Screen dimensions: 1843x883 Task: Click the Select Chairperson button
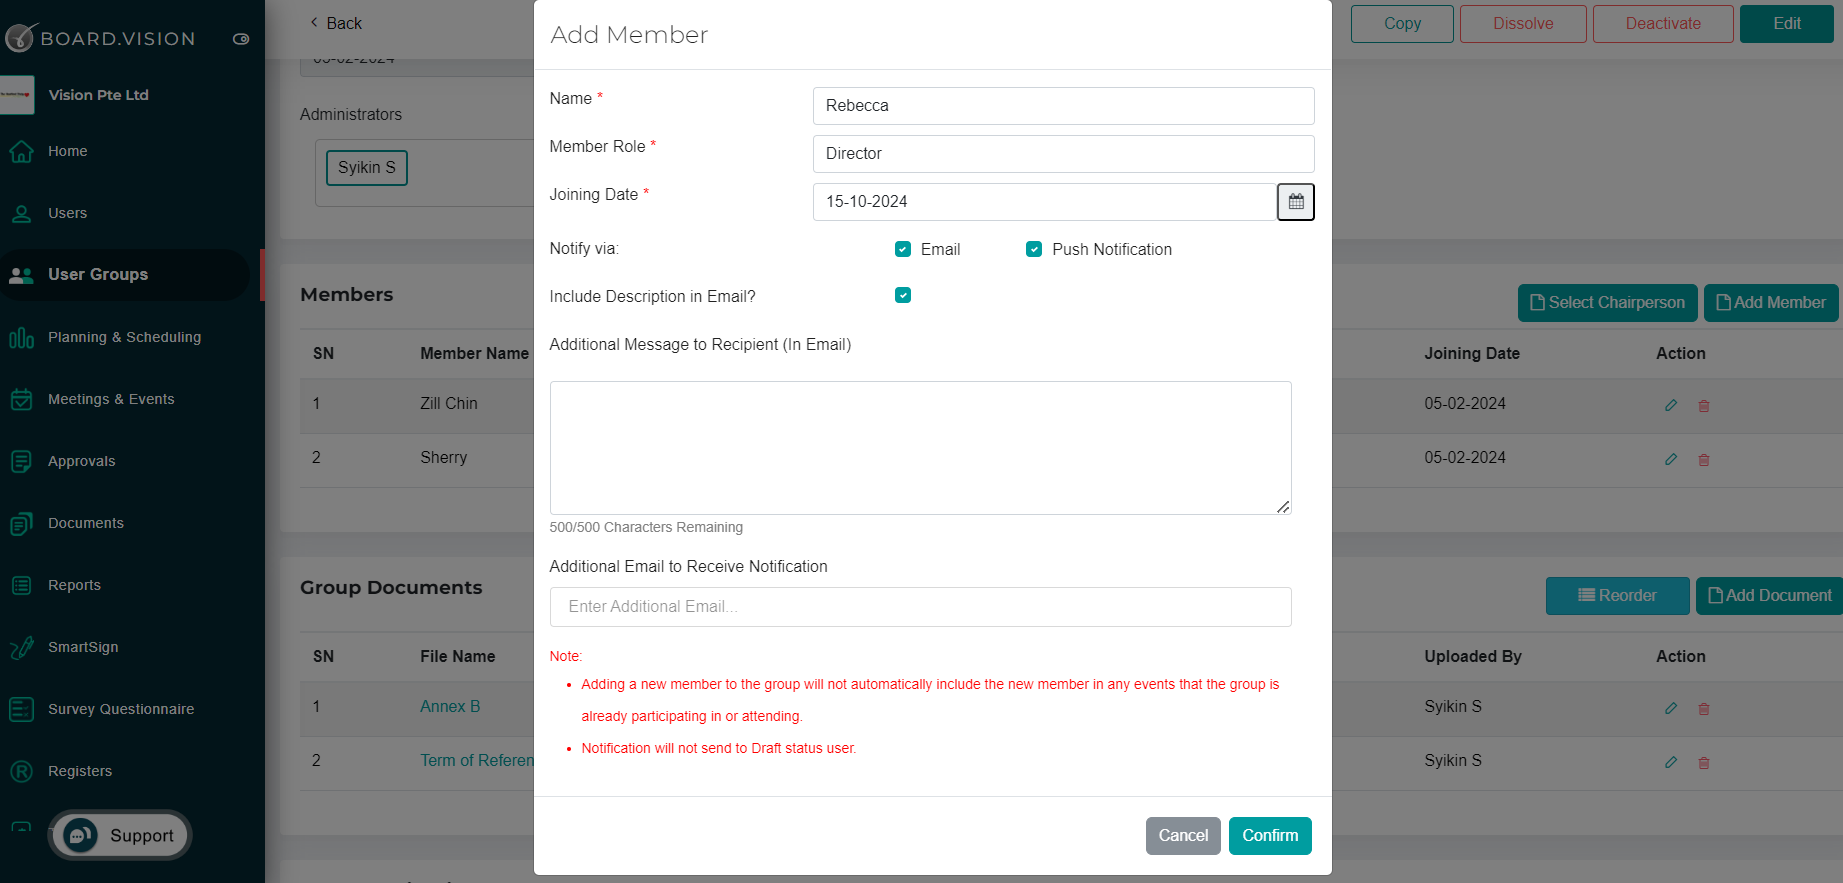pyautogui.click(x=1608, y=303)
